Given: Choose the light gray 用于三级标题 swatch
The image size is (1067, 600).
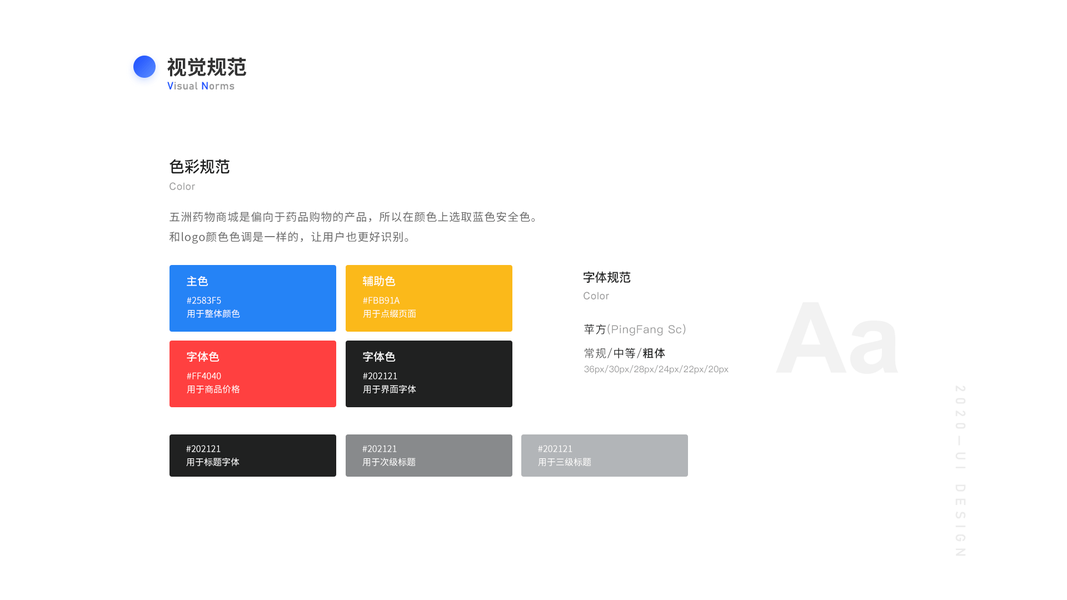Looking at the screenshot, I should [x=604, y=455].
